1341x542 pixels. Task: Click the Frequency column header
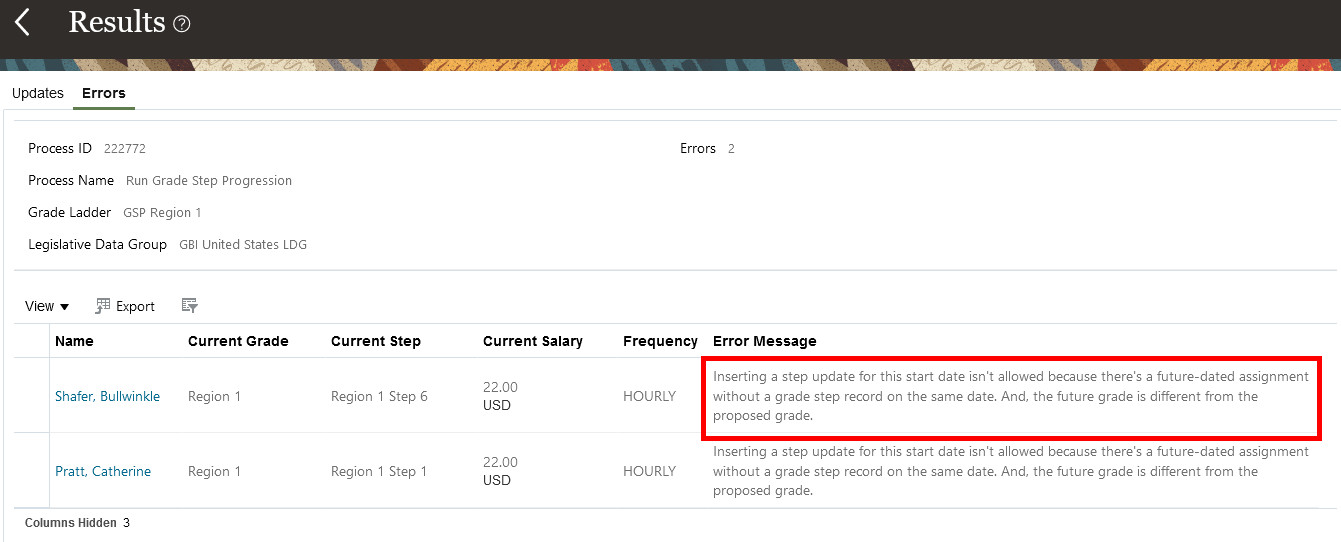tap(660, 341)
